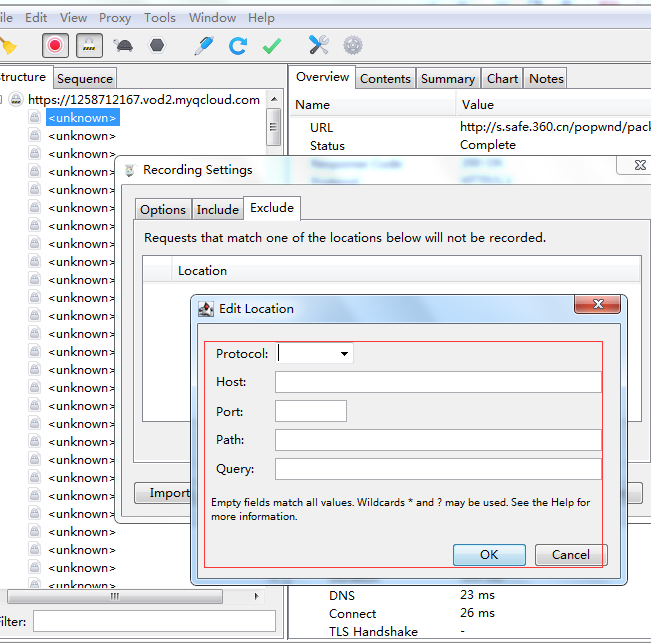
Task: Click into the Port input field
Action: click(x=311, y=411)
